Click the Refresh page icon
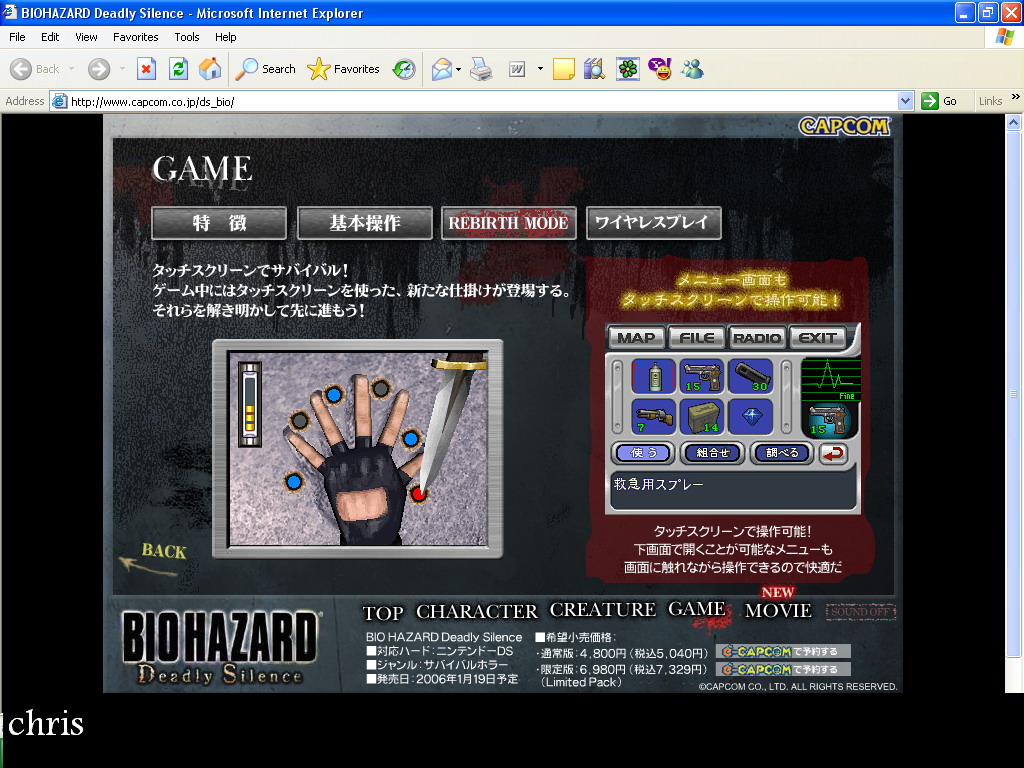The image size is (1024, 768). point(178,69)
